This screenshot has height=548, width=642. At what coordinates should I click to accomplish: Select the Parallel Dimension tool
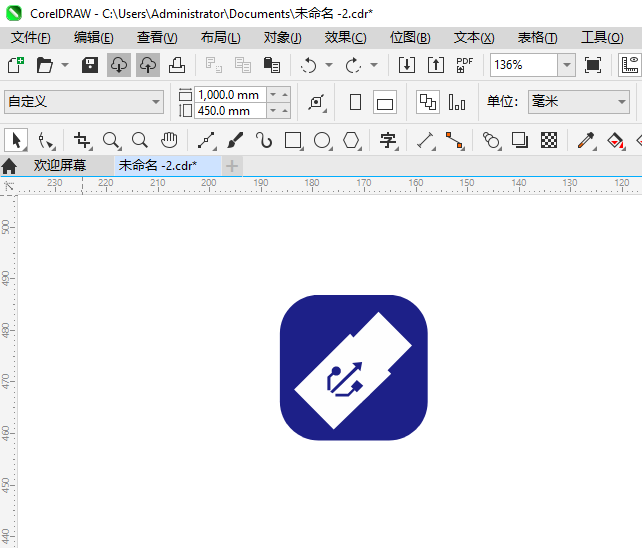click(425, 140)
